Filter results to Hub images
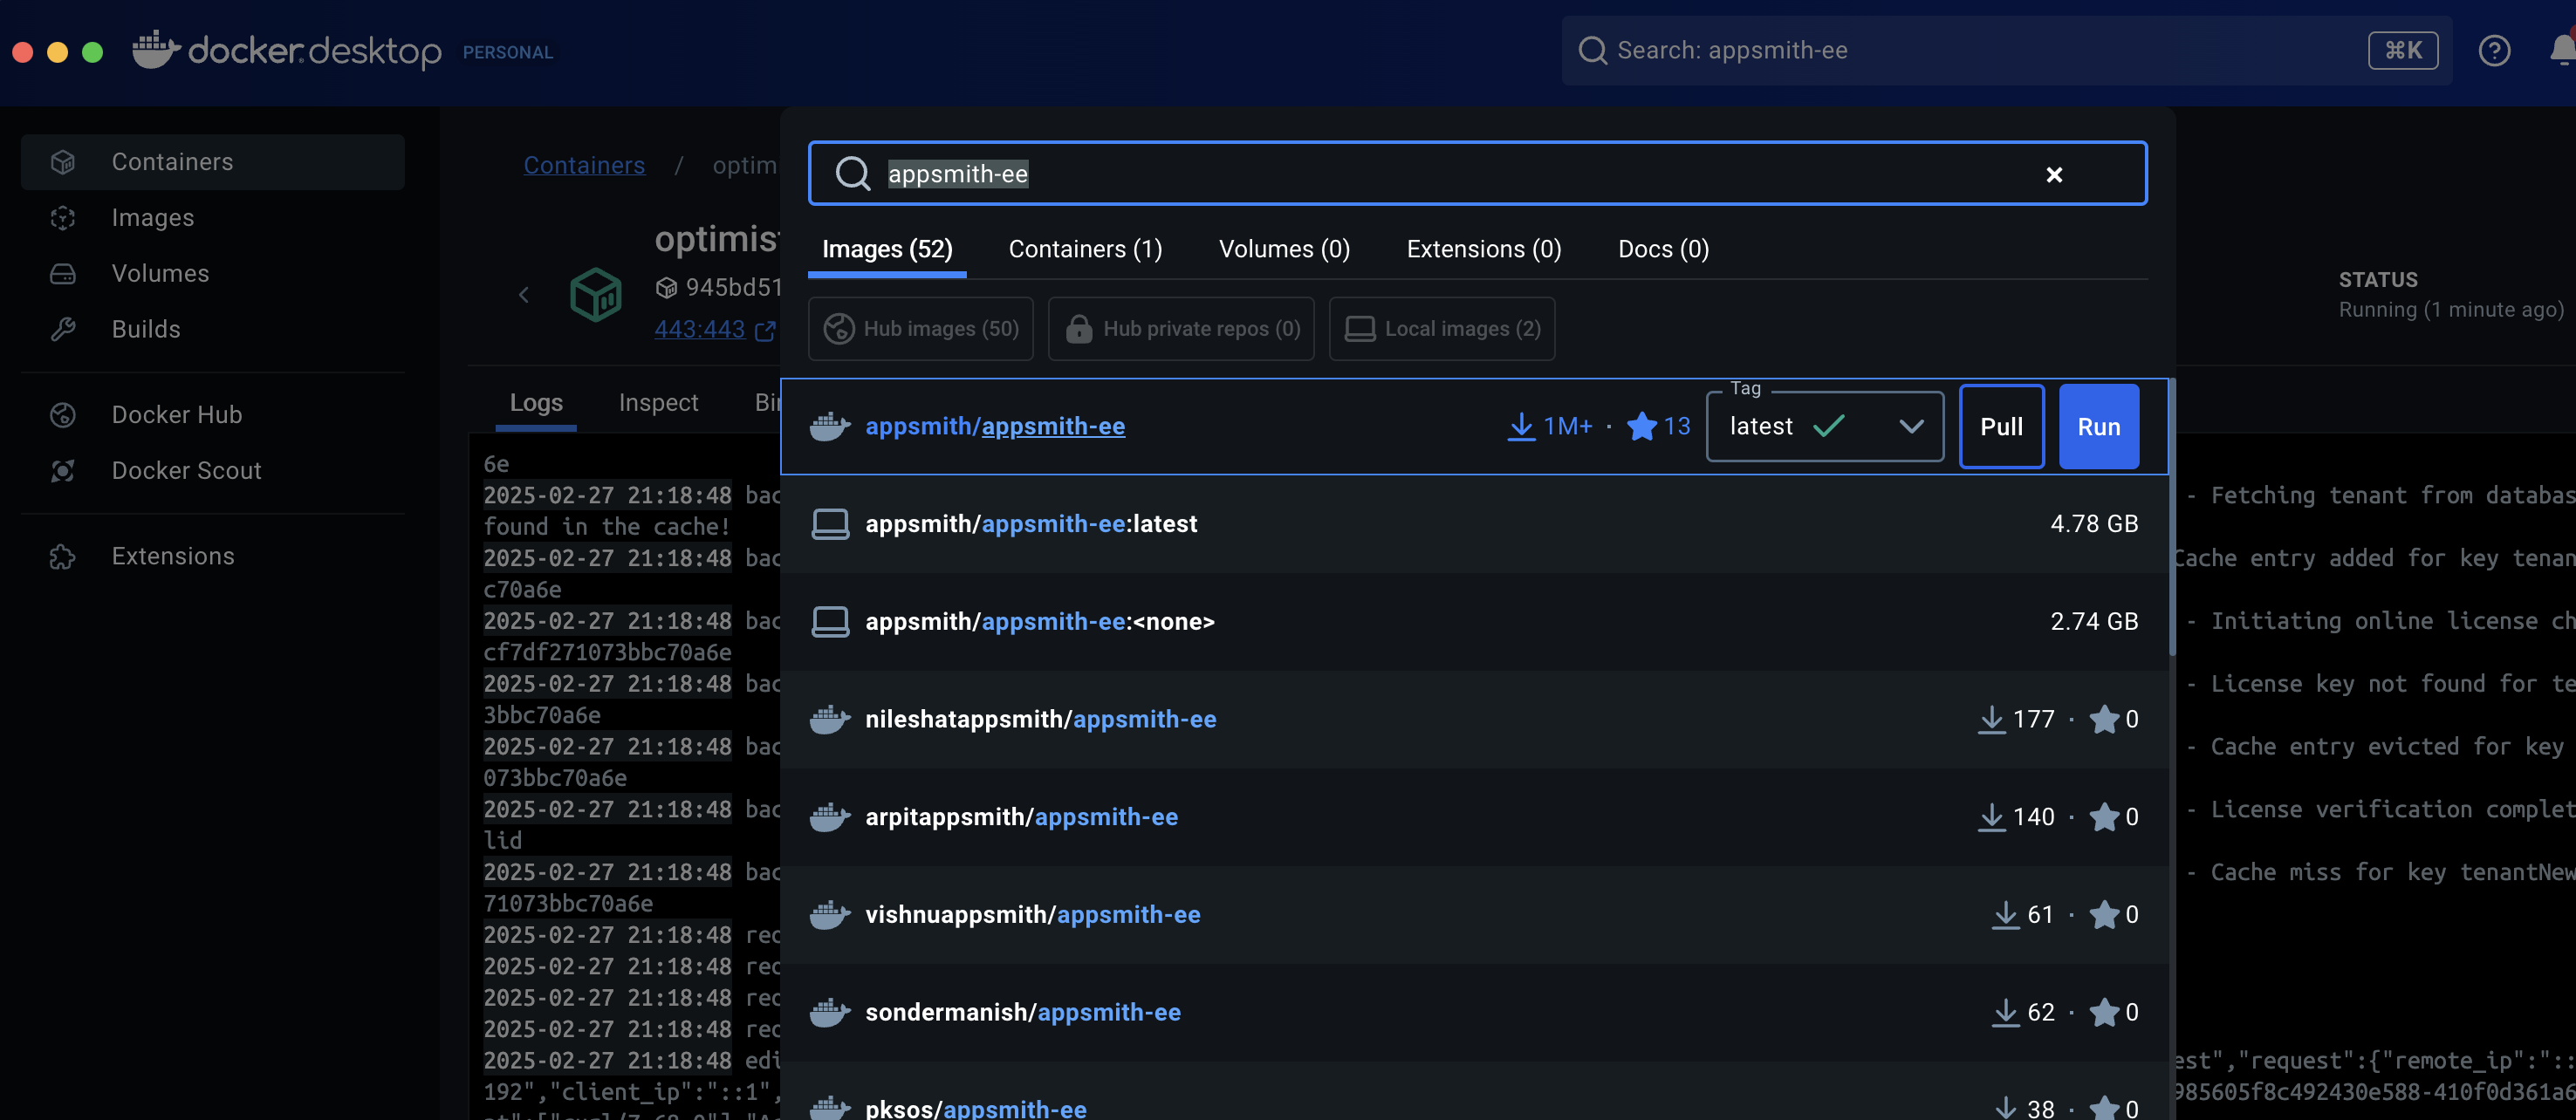The image size is (2576, 1120). 920,328
